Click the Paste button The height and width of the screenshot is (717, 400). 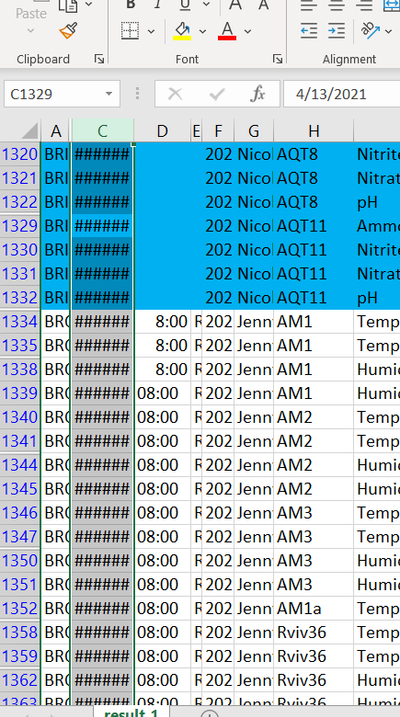tap(31, 13)
